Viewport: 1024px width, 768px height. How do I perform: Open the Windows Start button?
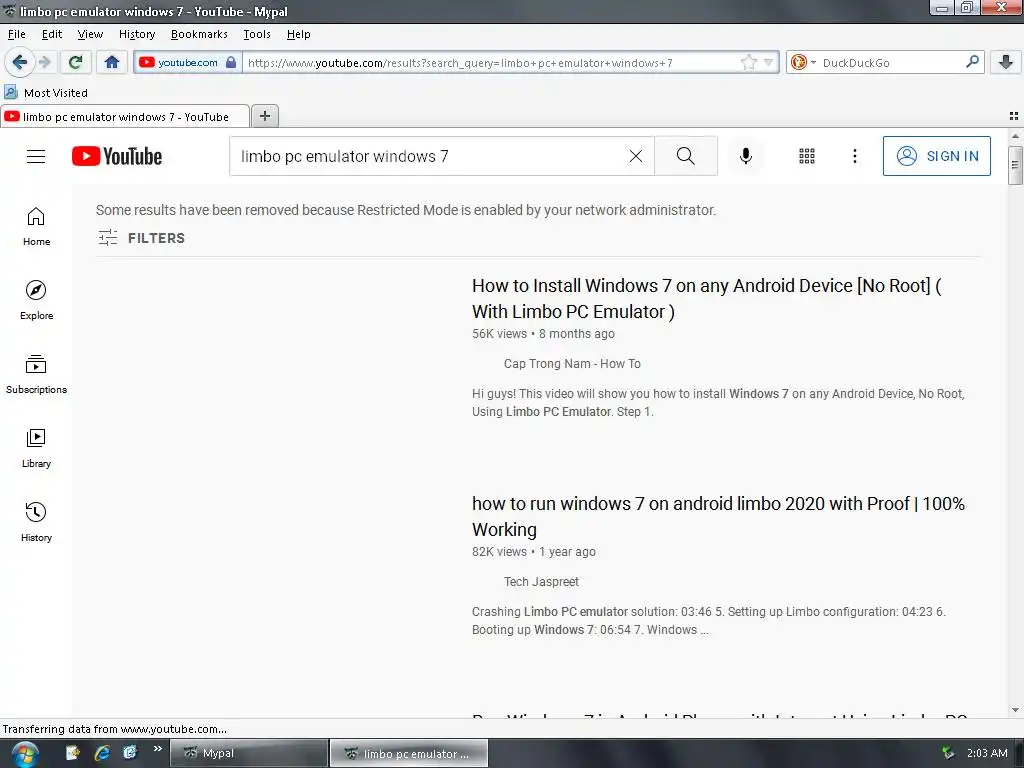(x=25, y=754)
